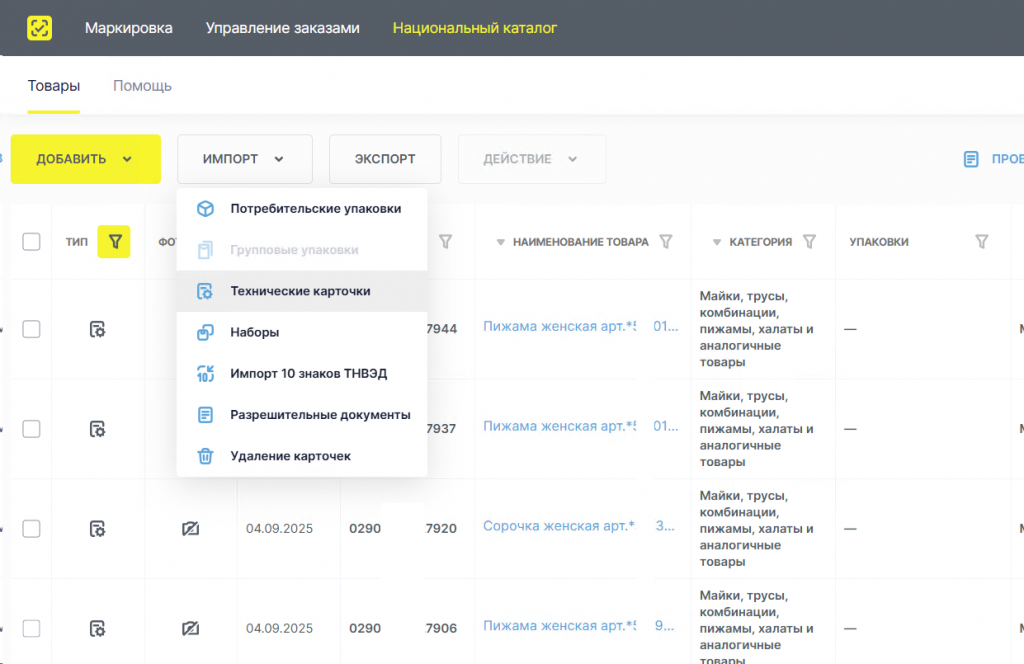Check the checkbox for the first product row
Screen dimensions: 1024x664
31,329
